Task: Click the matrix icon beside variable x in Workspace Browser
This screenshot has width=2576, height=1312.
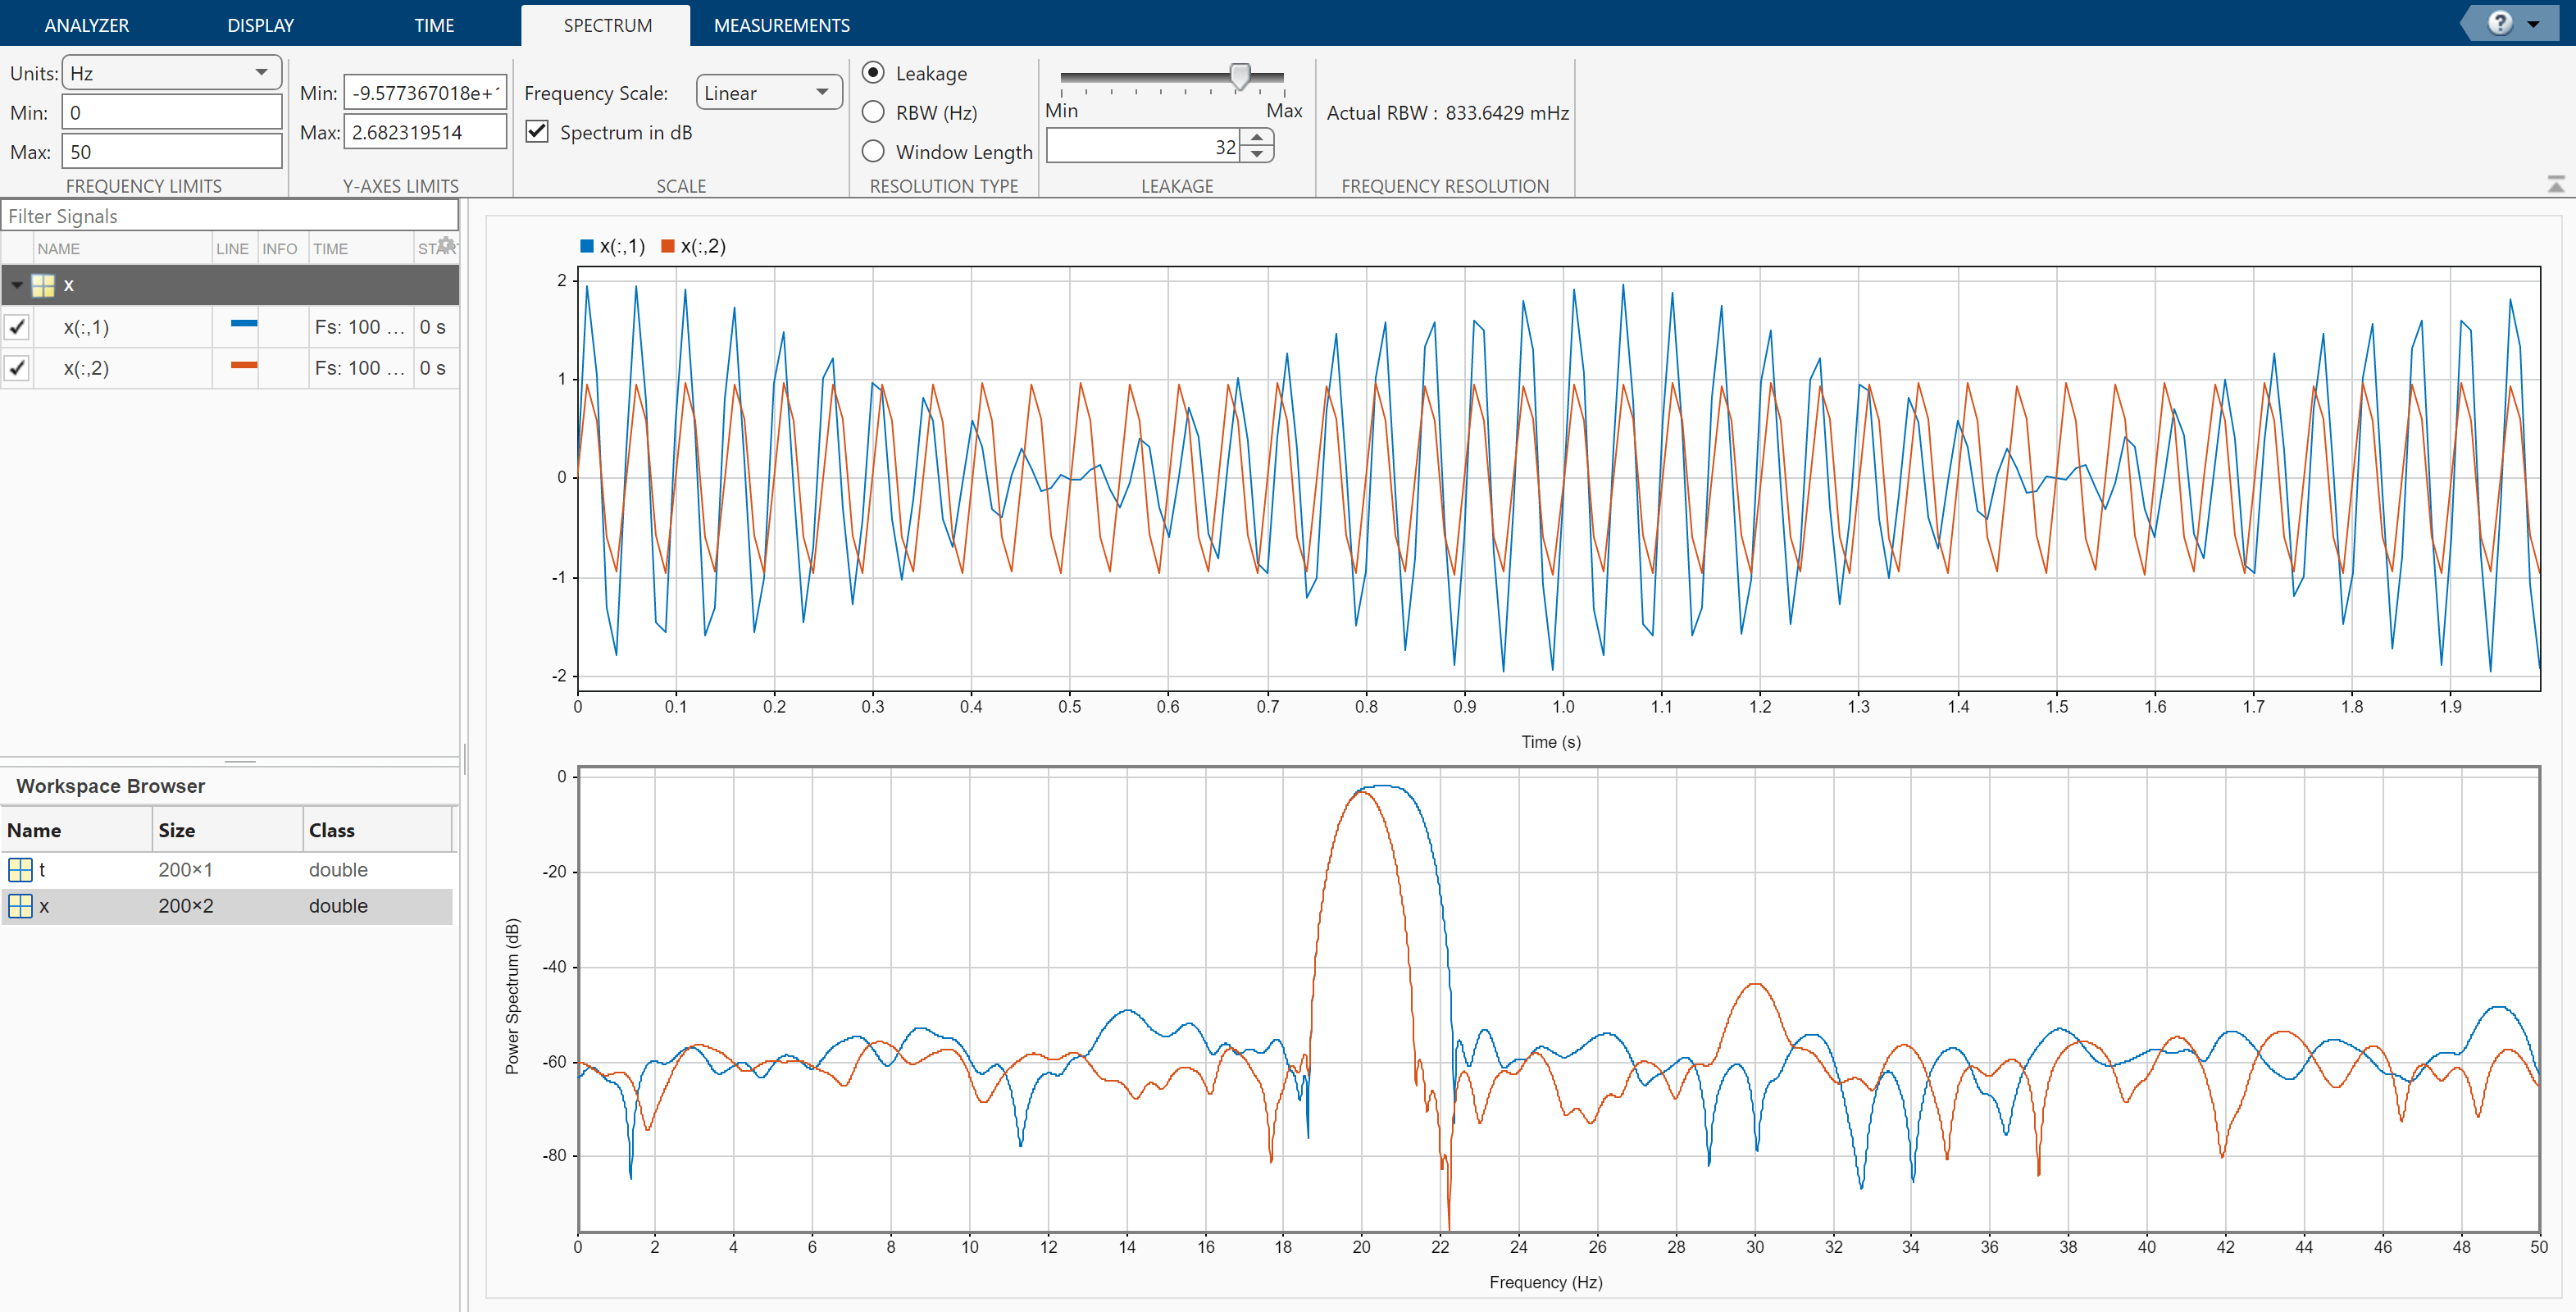Action: 21,906
